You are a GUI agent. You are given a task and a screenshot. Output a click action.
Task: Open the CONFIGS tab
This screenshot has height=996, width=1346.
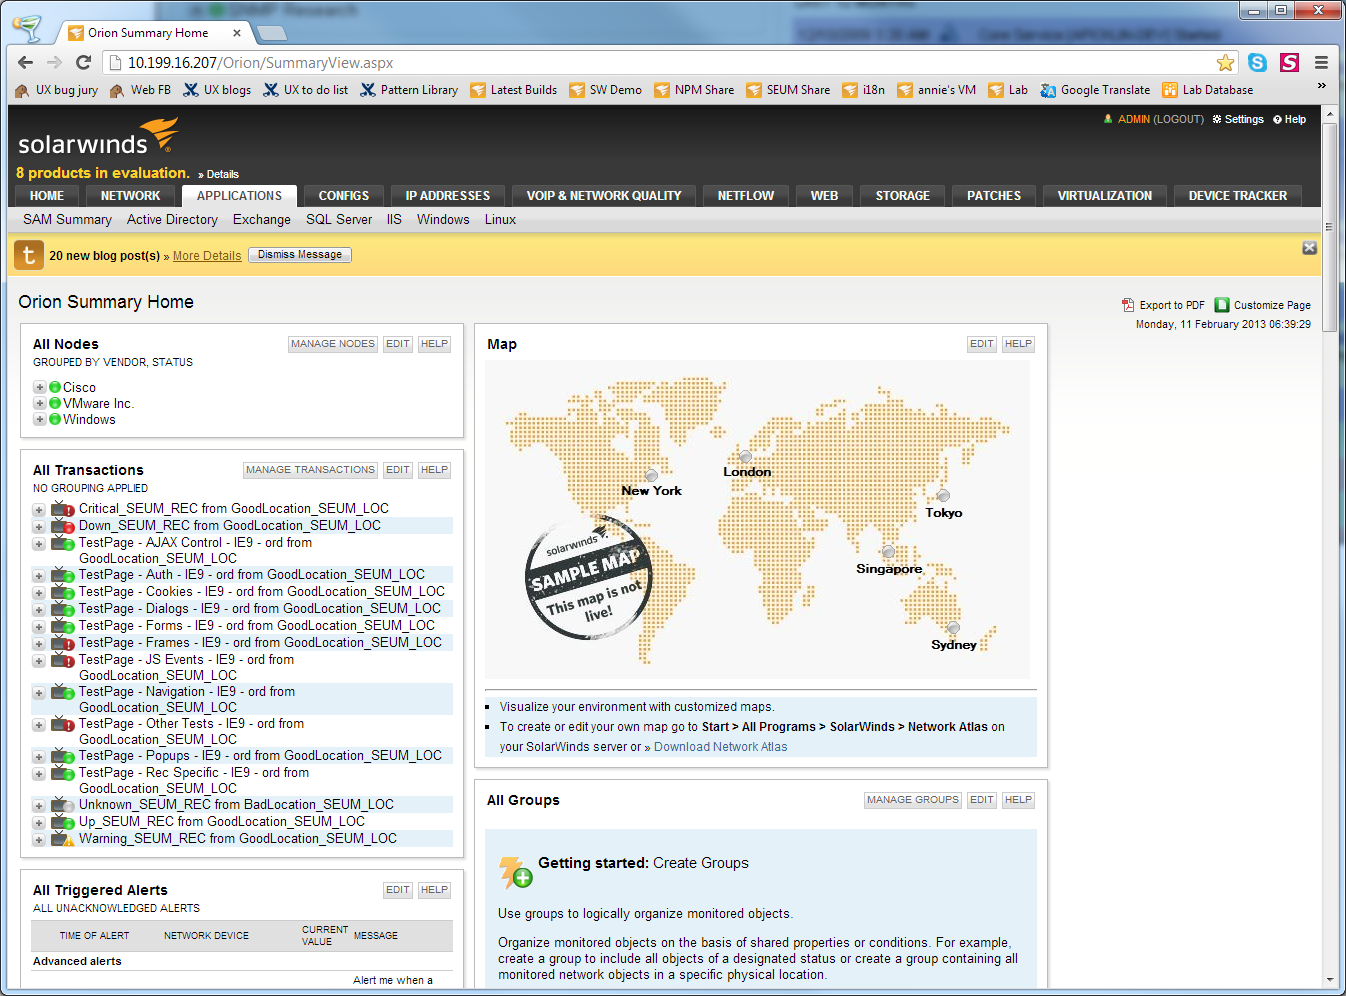[344, 196]
